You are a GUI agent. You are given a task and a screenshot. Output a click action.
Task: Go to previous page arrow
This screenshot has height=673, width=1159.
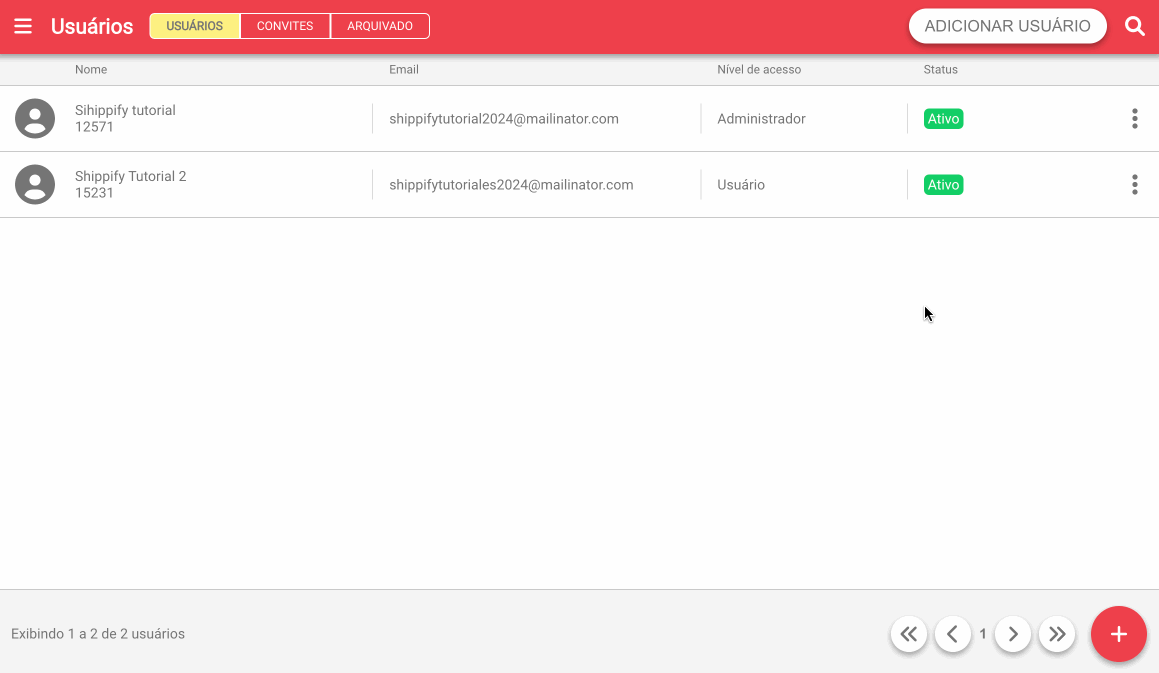[953, 634]
